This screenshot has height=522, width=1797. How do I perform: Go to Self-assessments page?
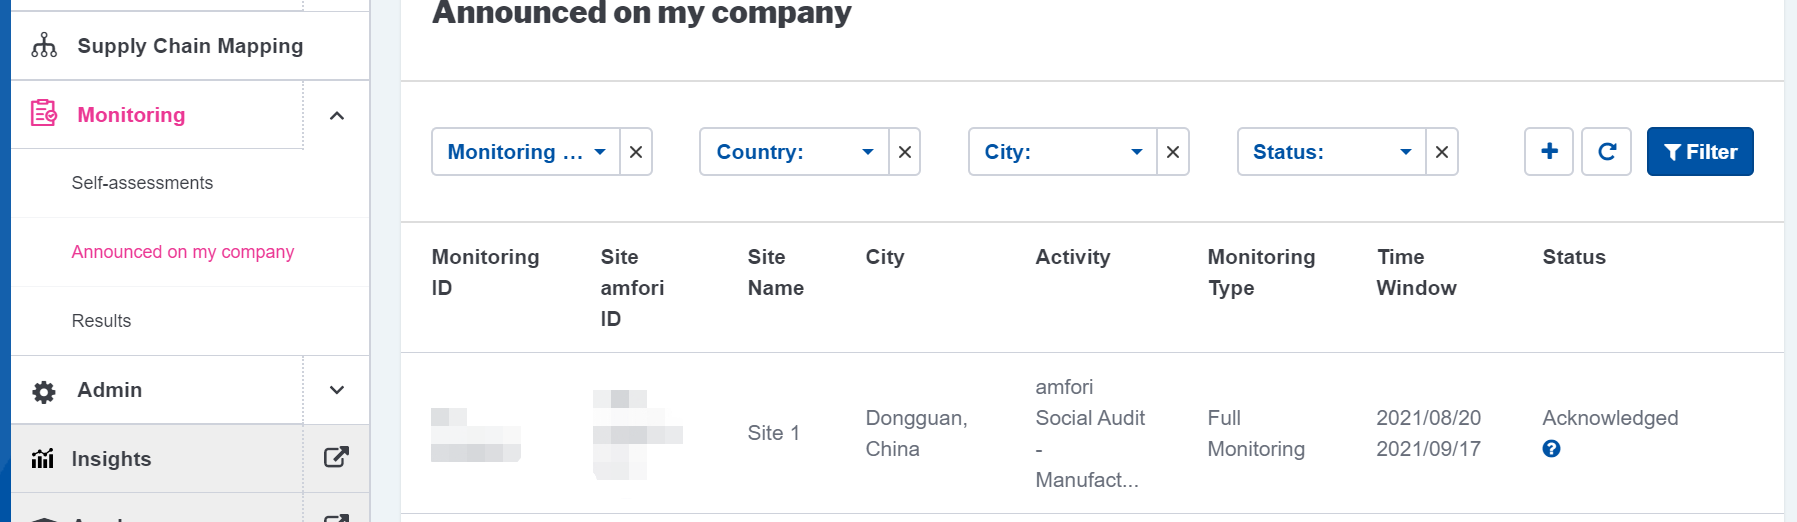(x=142, y=183)
